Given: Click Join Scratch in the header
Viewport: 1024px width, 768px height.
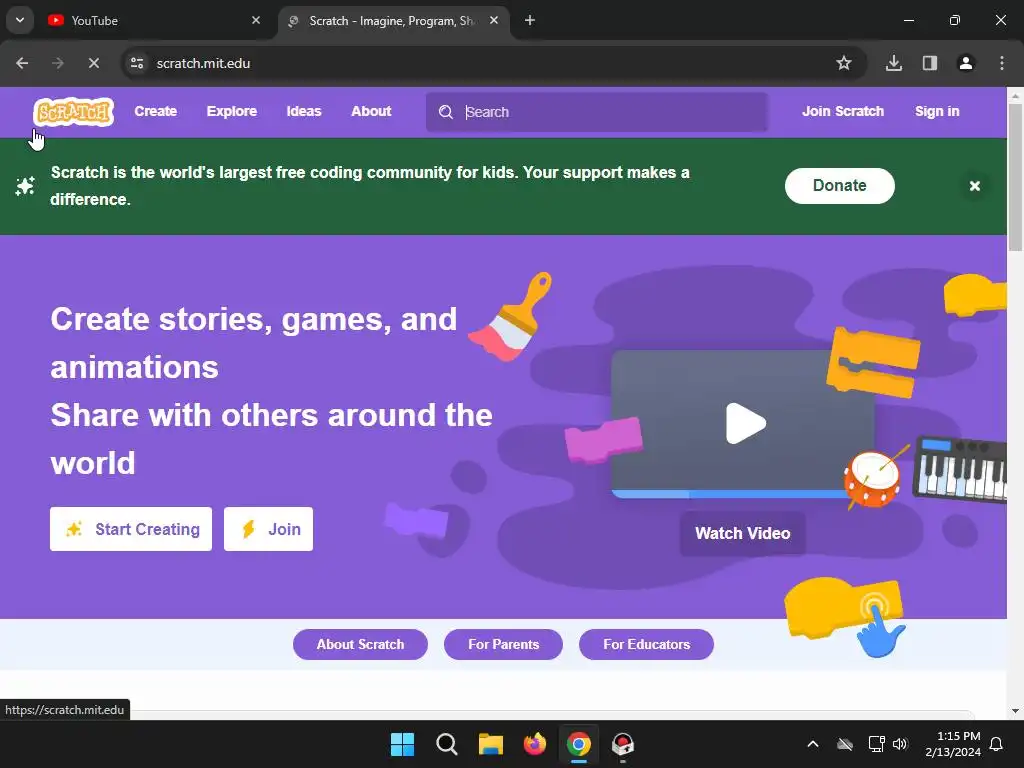Looking at the screenshot, I should [x=842, y=112].
